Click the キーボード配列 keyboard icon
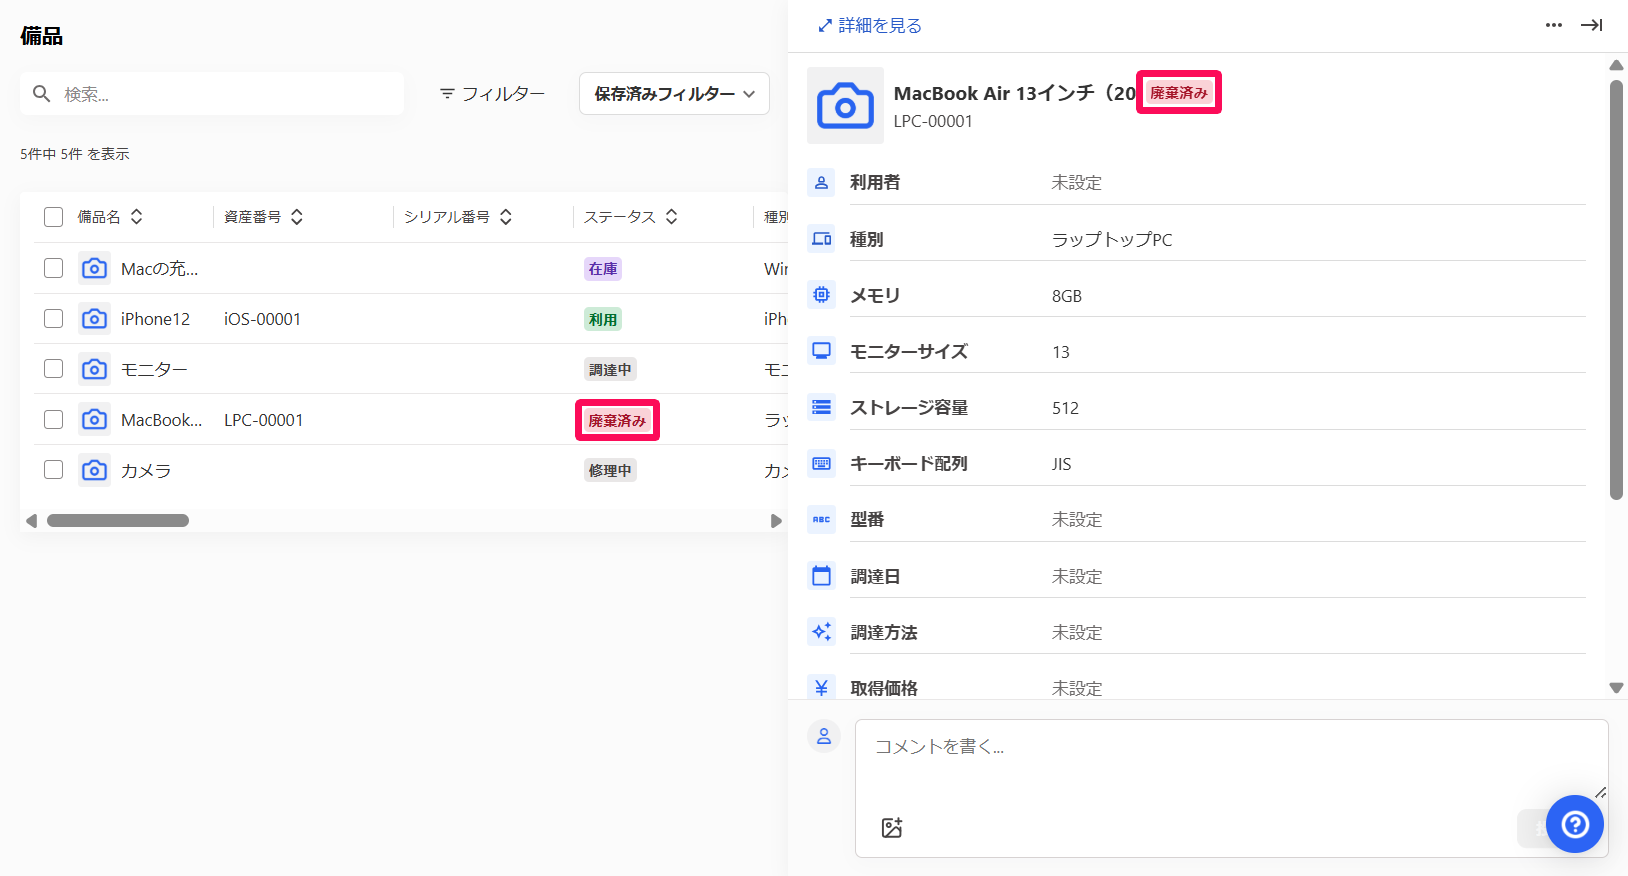This screenshot has height=876, width=1628. click(821, 463)
